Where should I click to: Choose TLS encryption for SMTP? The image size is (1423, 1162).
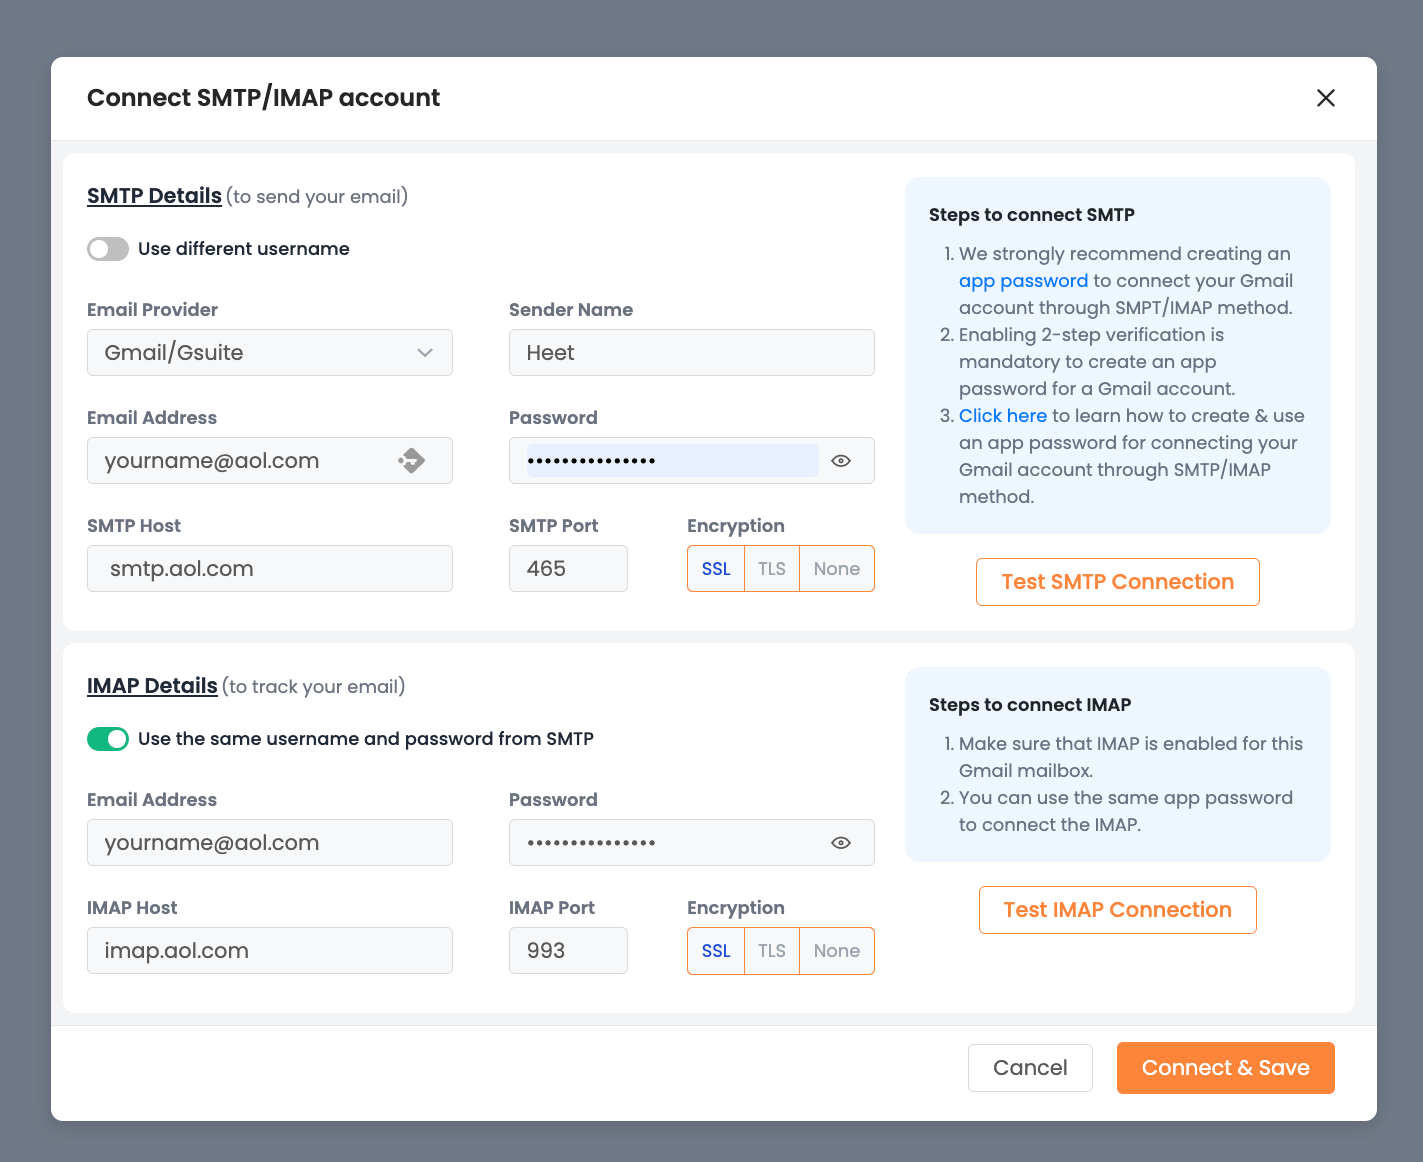tap(772, 569)
